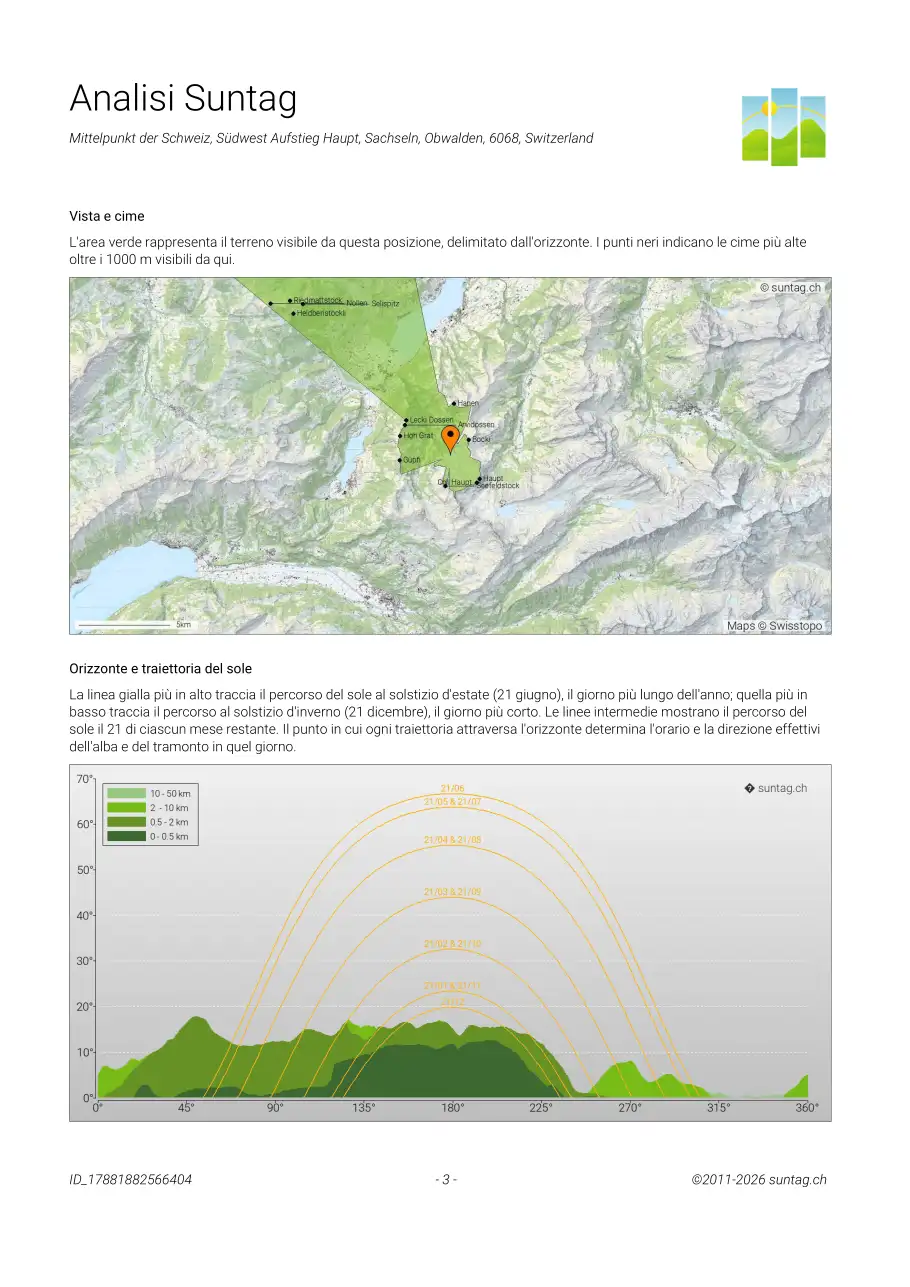Click the 45° azimuth axis label
Screen dimensions: 910x1287
186,1108
